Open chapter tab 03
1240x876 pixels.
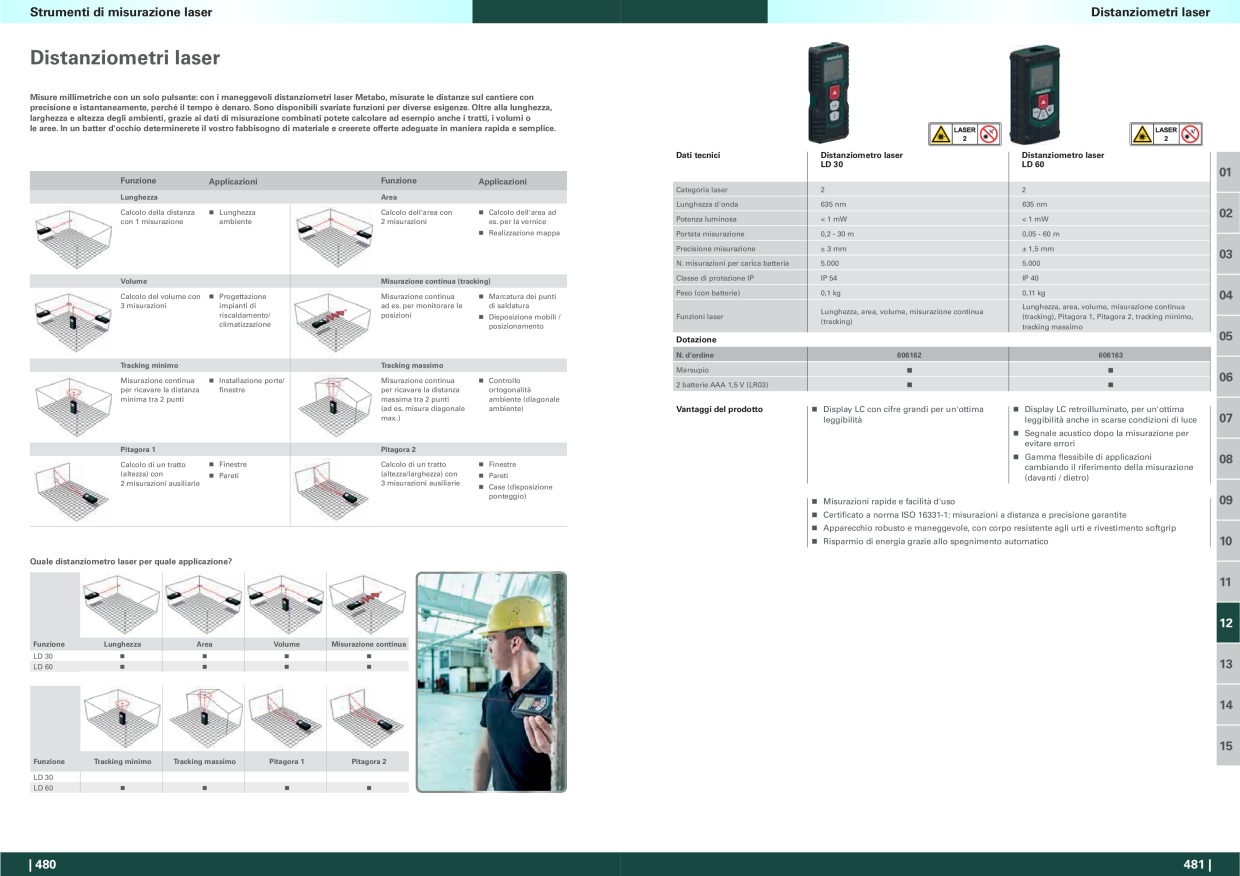tap(1227, 254)
